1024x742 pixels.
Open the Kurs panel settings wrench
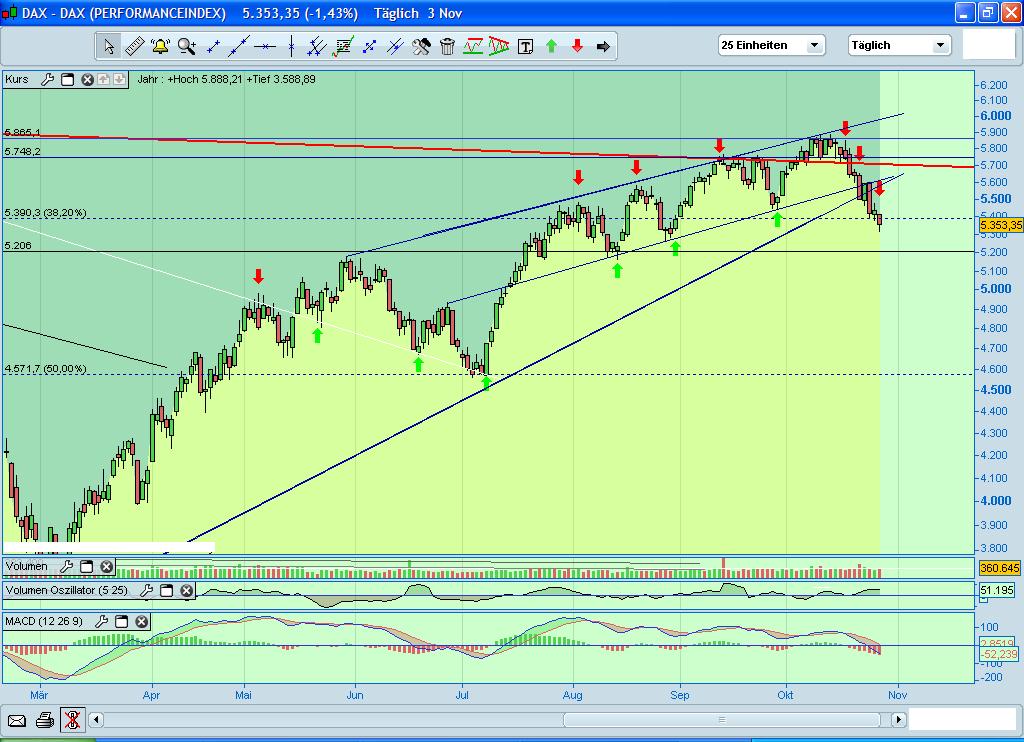point(47,79)
